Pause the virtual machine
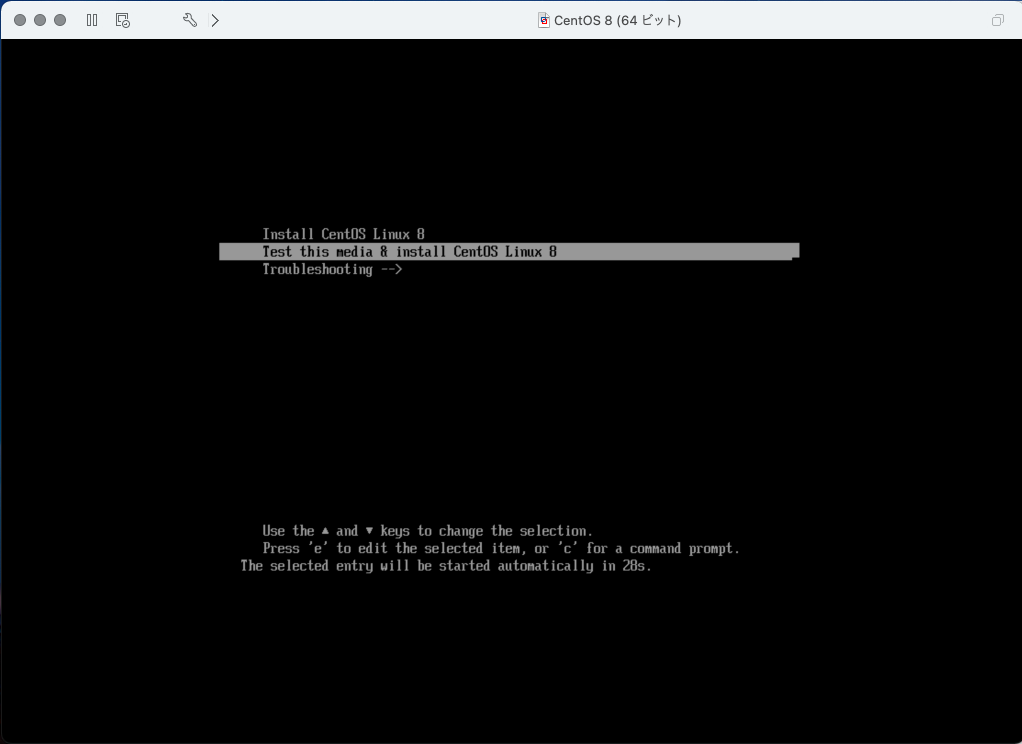Viewport: 1022px width, 744px height. click(x=92, y=20)
